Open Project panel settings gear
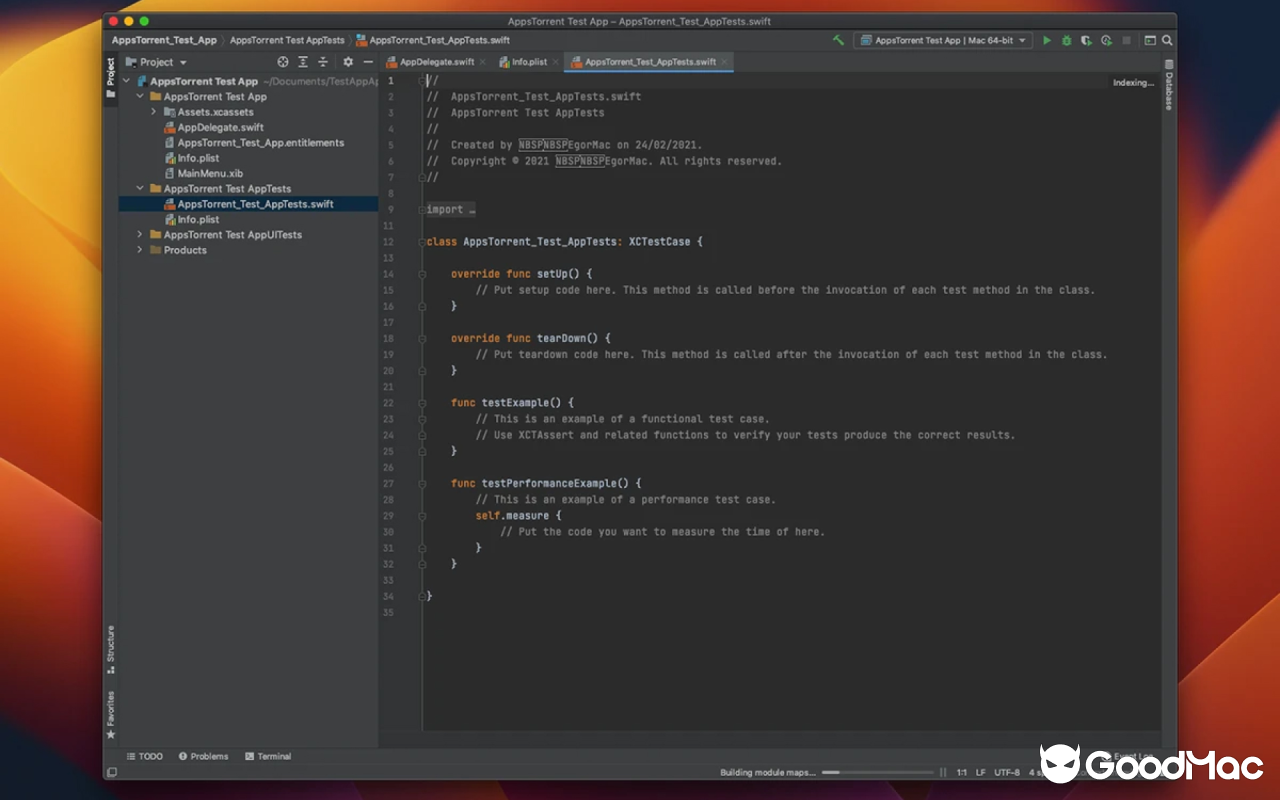1280x800 pixels. (x=348, y=61)
